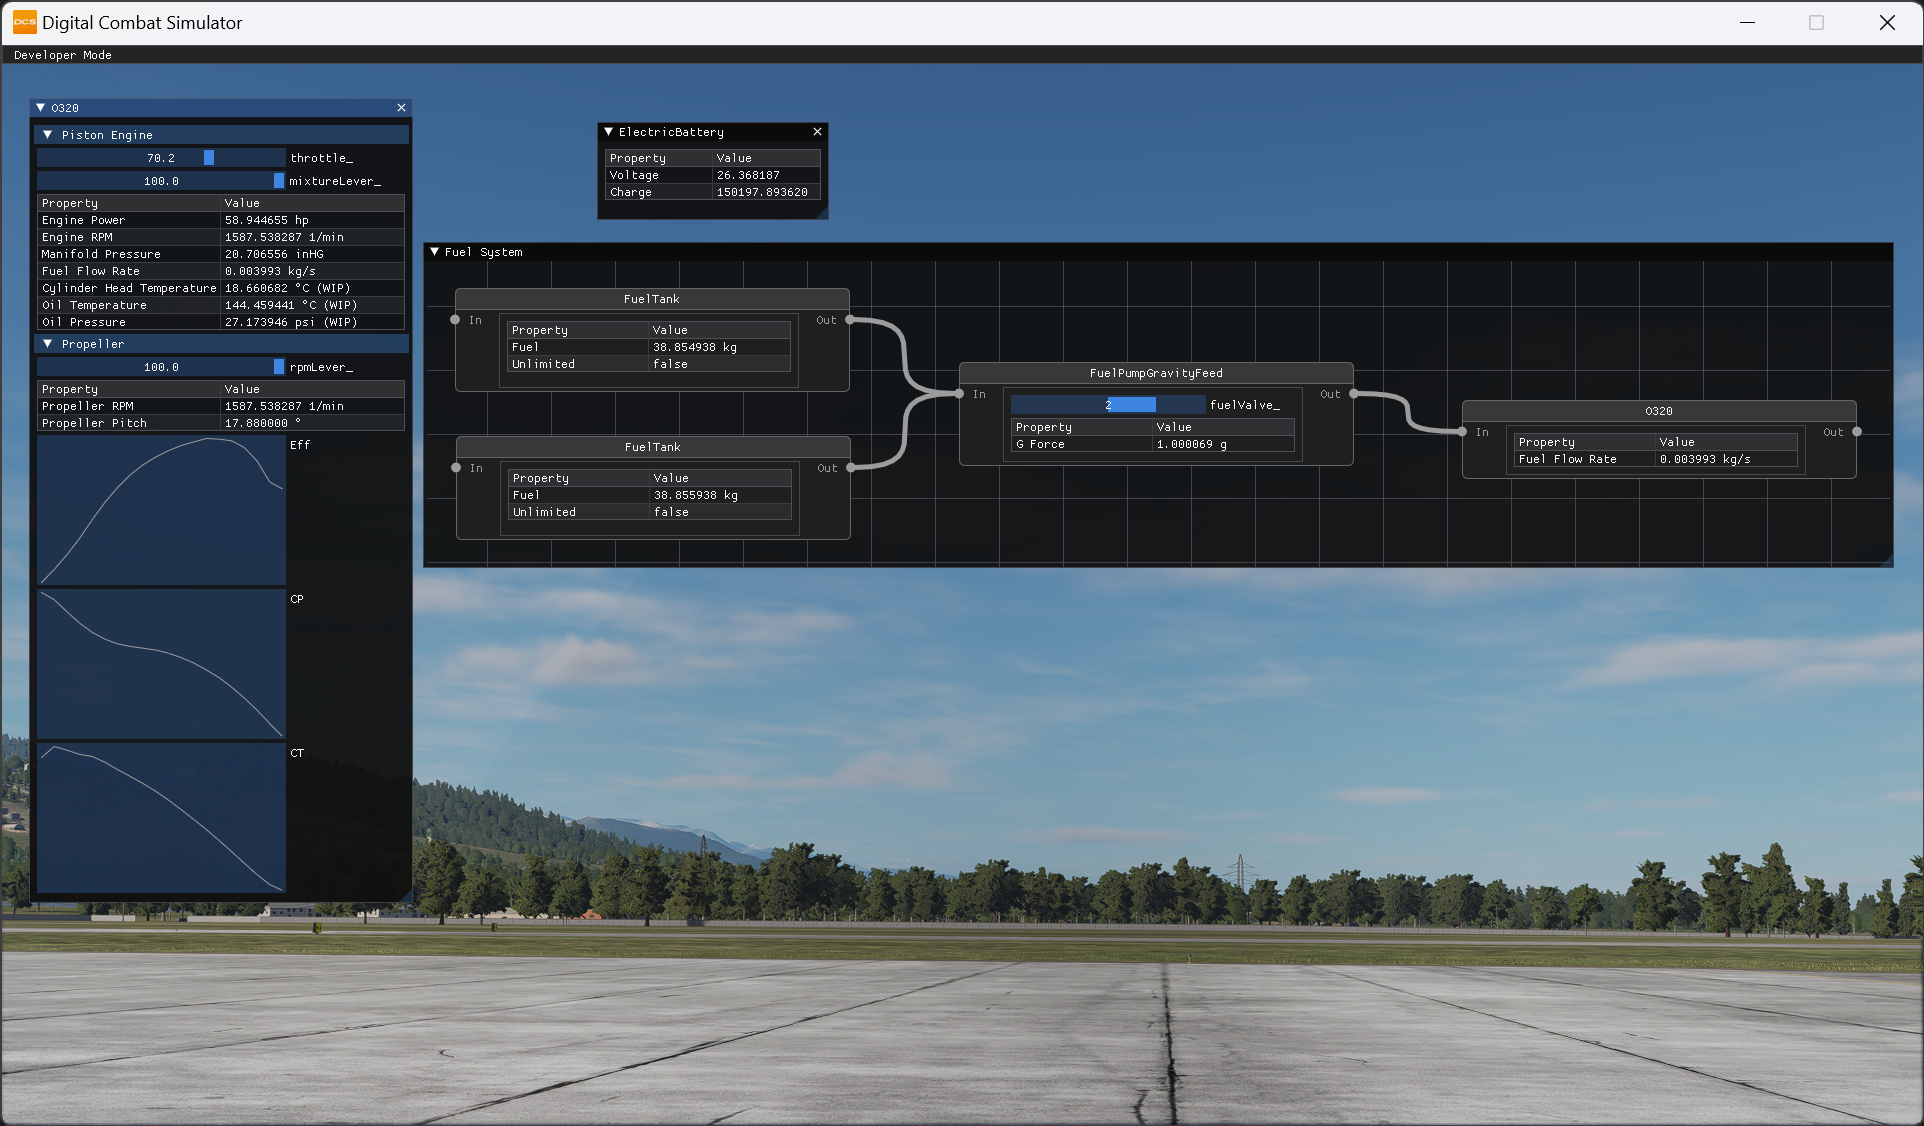Viewport: 1924px width, 1126px height.
Task: Select the upper FuelTank node title
Action: pos(652,299)
